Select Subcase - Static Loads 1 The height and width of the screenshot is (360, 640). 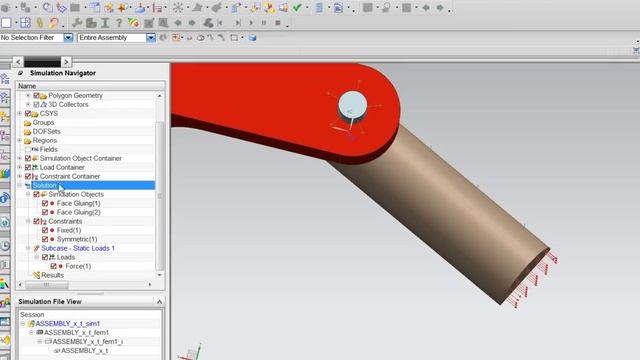[x=78, y=248]
